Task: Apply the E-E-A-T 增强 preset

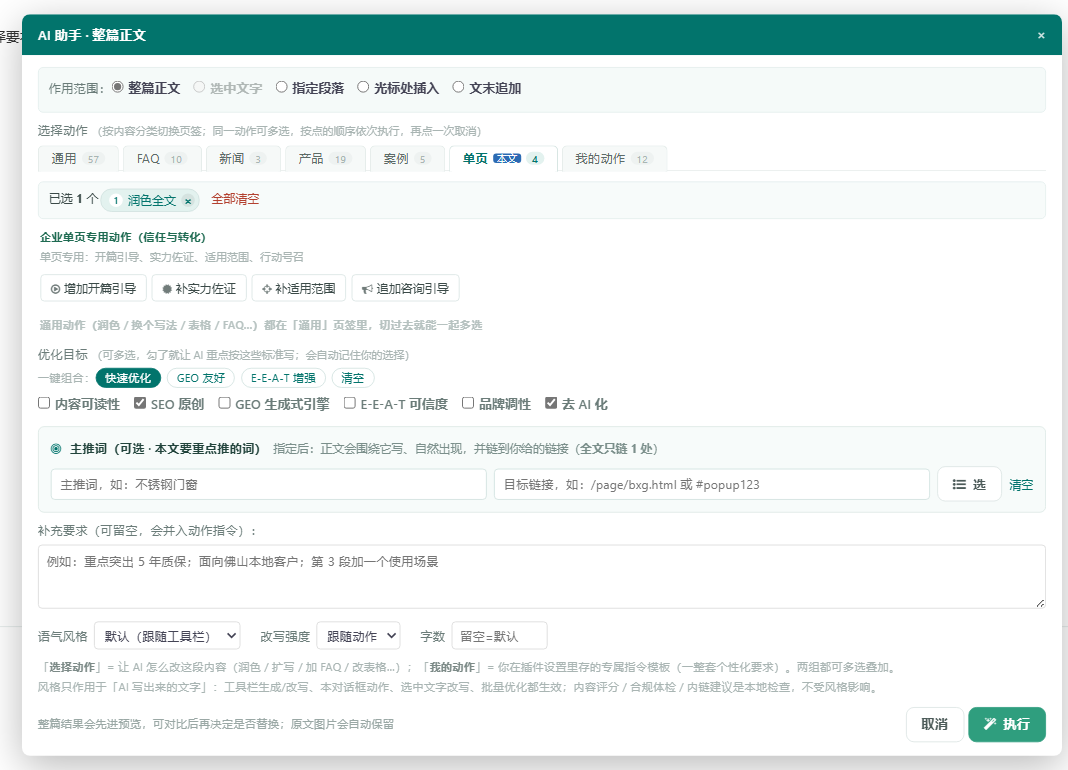Action: pos(283,378)
